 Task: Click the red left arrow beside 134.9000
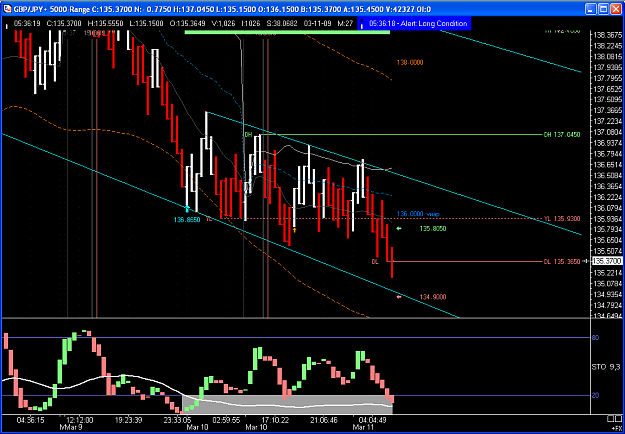click(399, 297)
